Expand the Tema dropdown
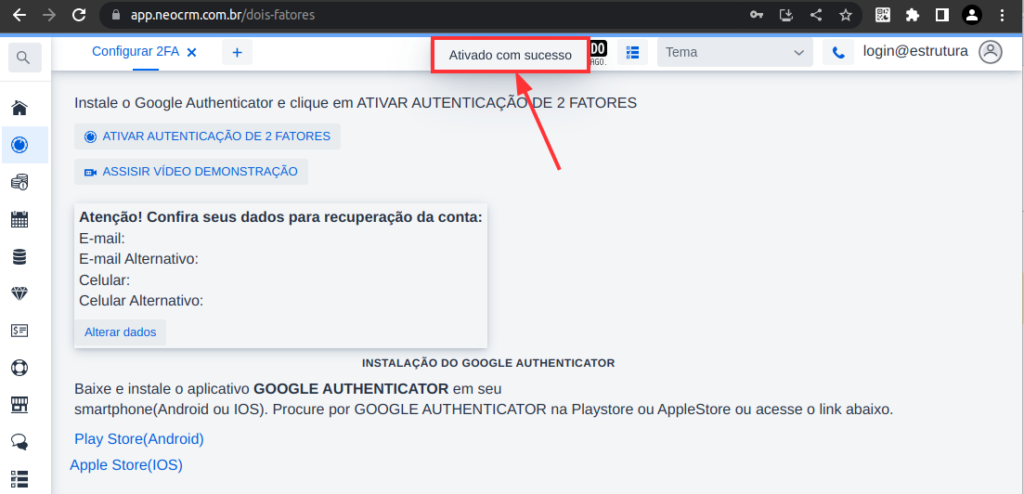The height and width of the screenshot is (494, 1024). coord(735,53)
